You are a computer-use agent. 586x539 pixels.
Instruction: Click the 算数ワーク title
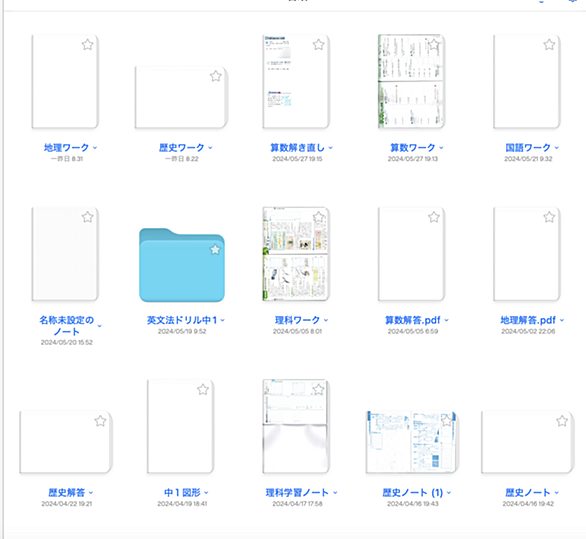click(413, 148)
